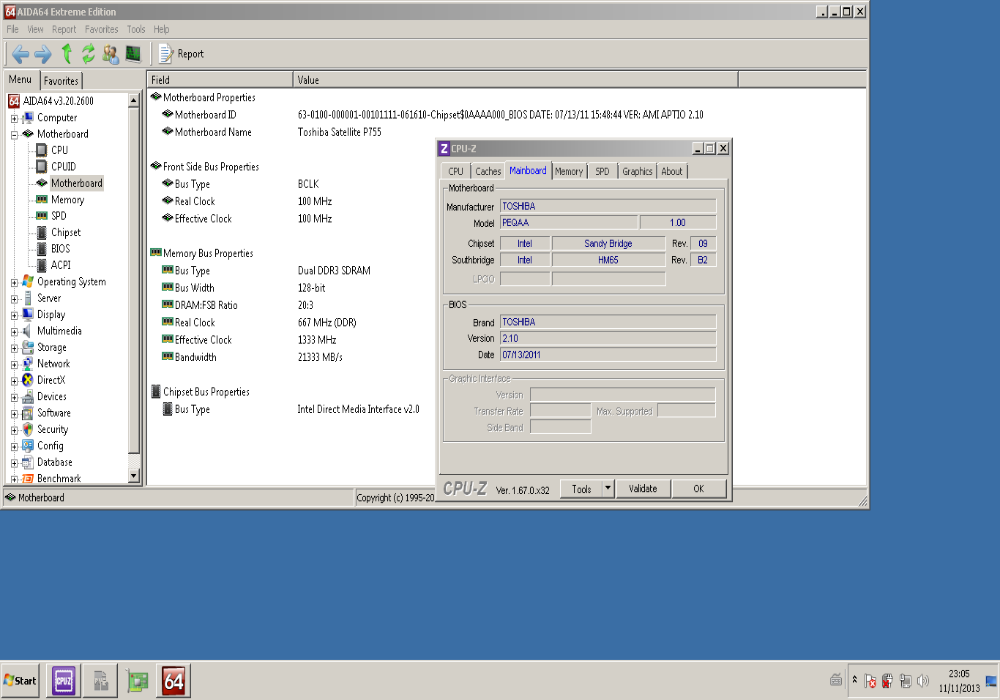This screenshot has width=1000, height=700.
Task: Open the Report wizard button
Action: pos(181,54)
